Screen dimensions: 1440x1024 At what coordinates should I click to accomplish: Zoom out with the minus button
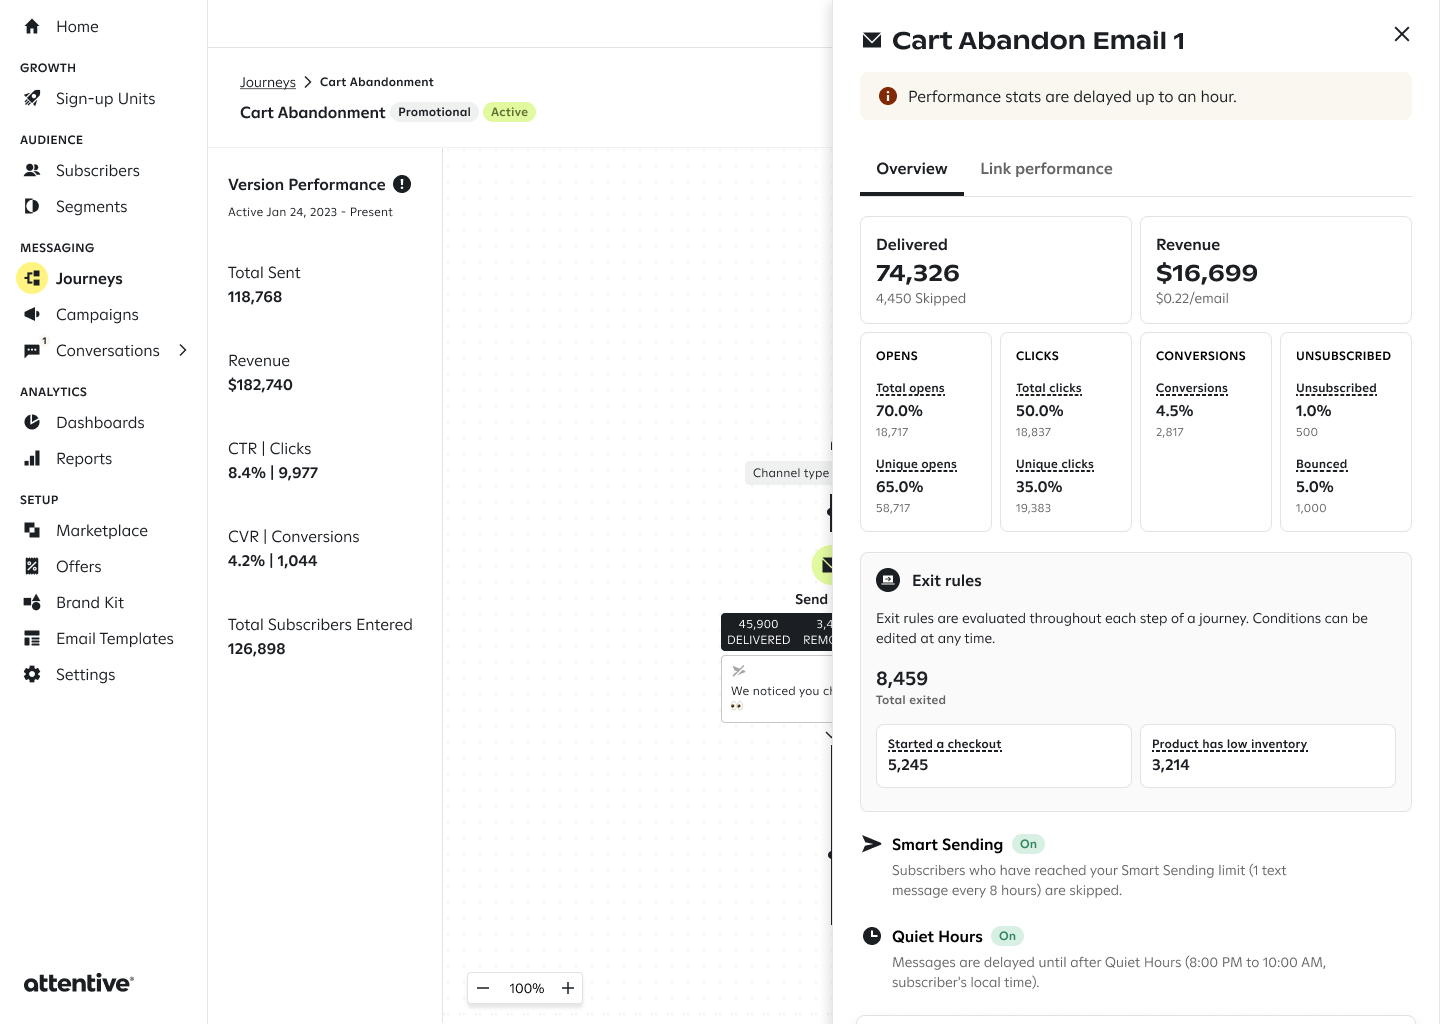point(483,988)
